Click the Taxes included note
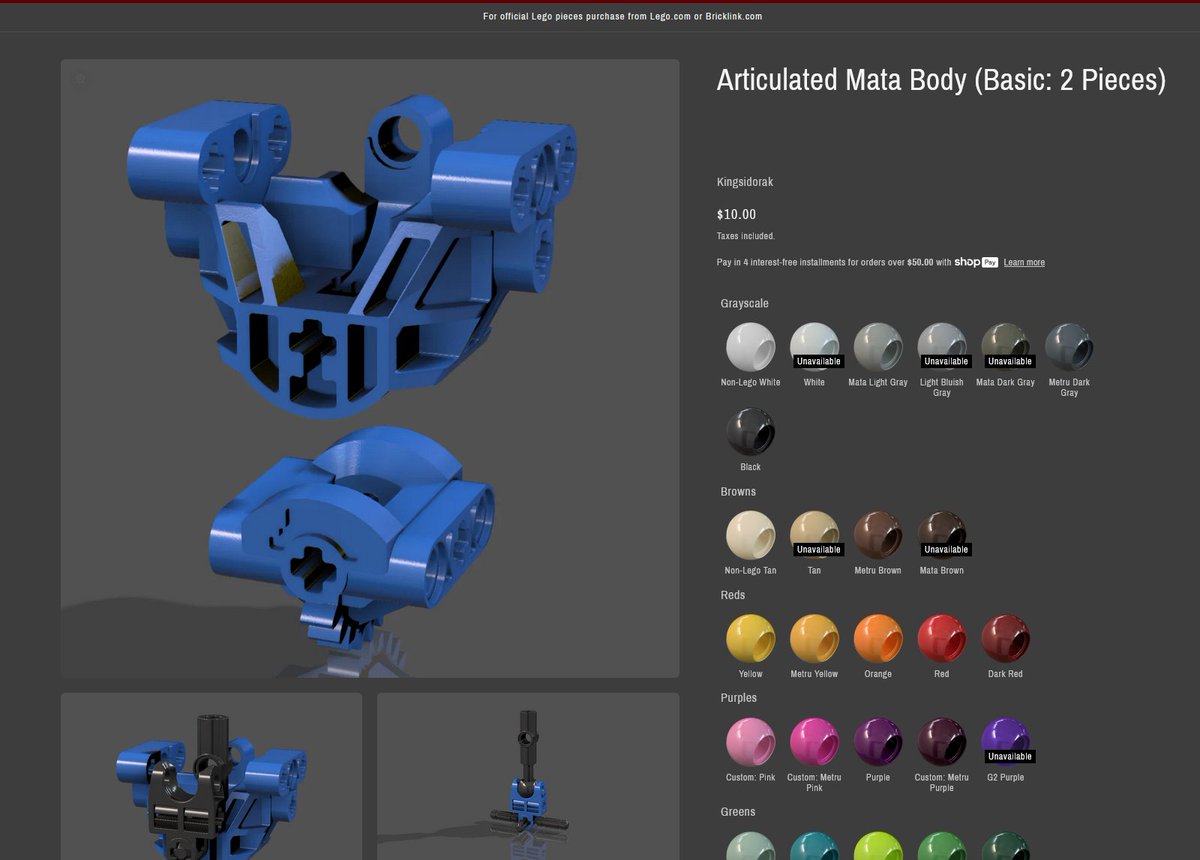 (x=745, y=237)
